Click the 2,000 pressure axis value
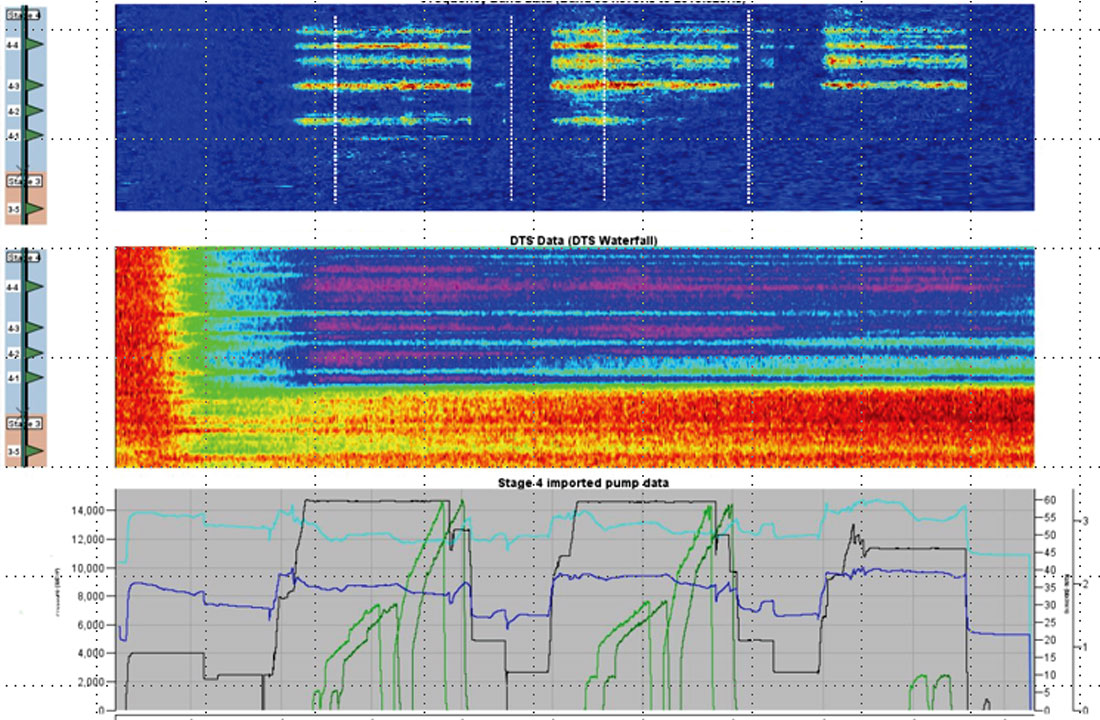 coord(90,682)
